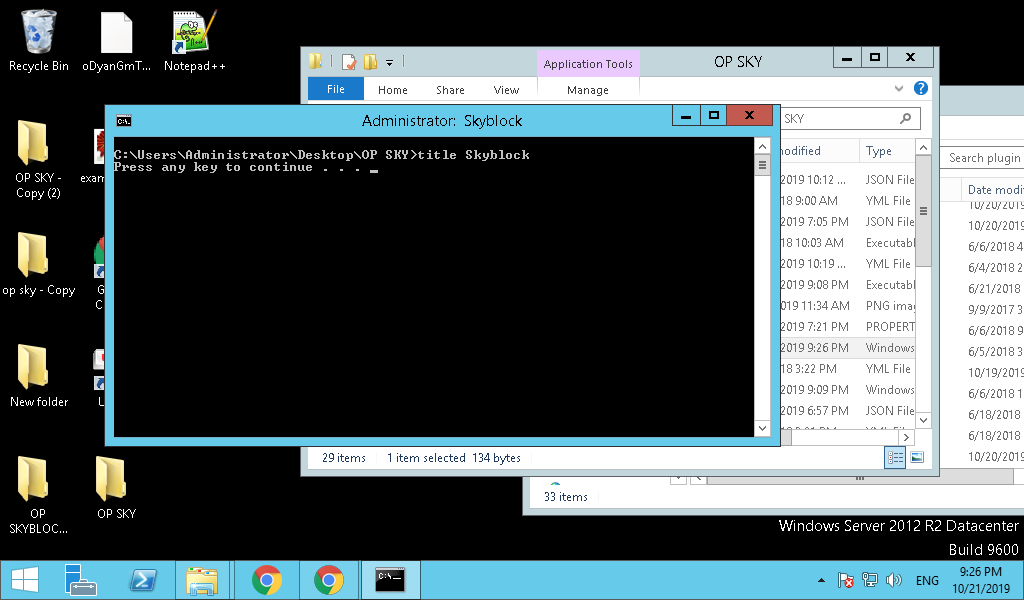Launch Windows PowerShell from the taskbar

(x=142, y=579)
